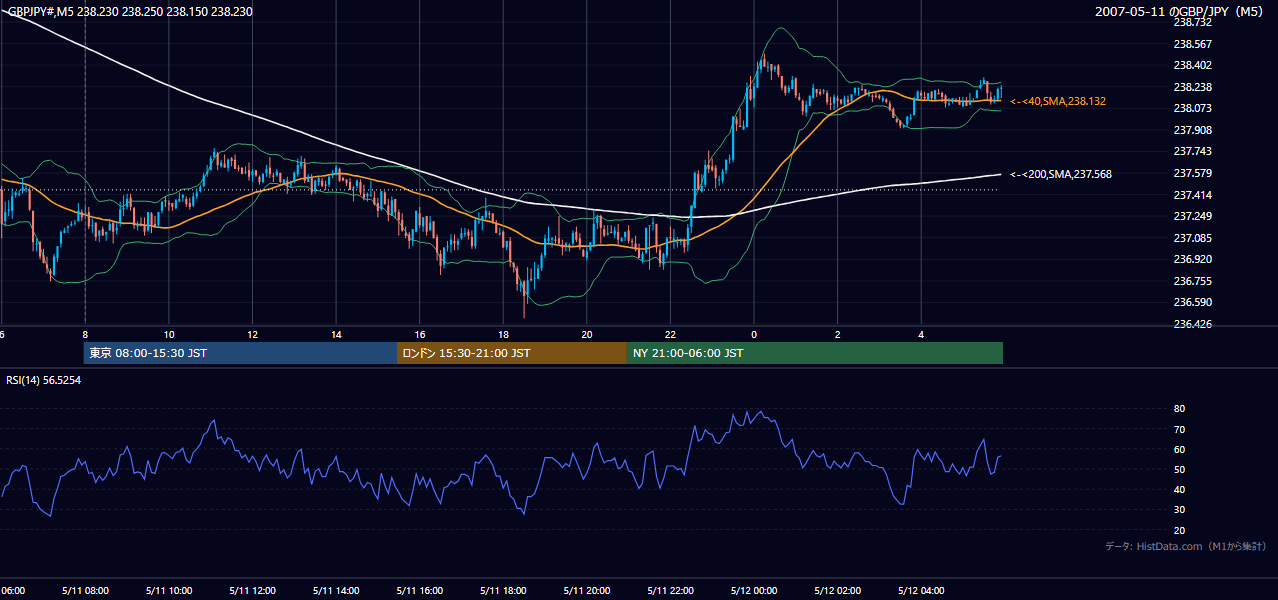The image size is (1278, 600).
Task: Click the hour 10 tick under price chart
Action: 168,334
